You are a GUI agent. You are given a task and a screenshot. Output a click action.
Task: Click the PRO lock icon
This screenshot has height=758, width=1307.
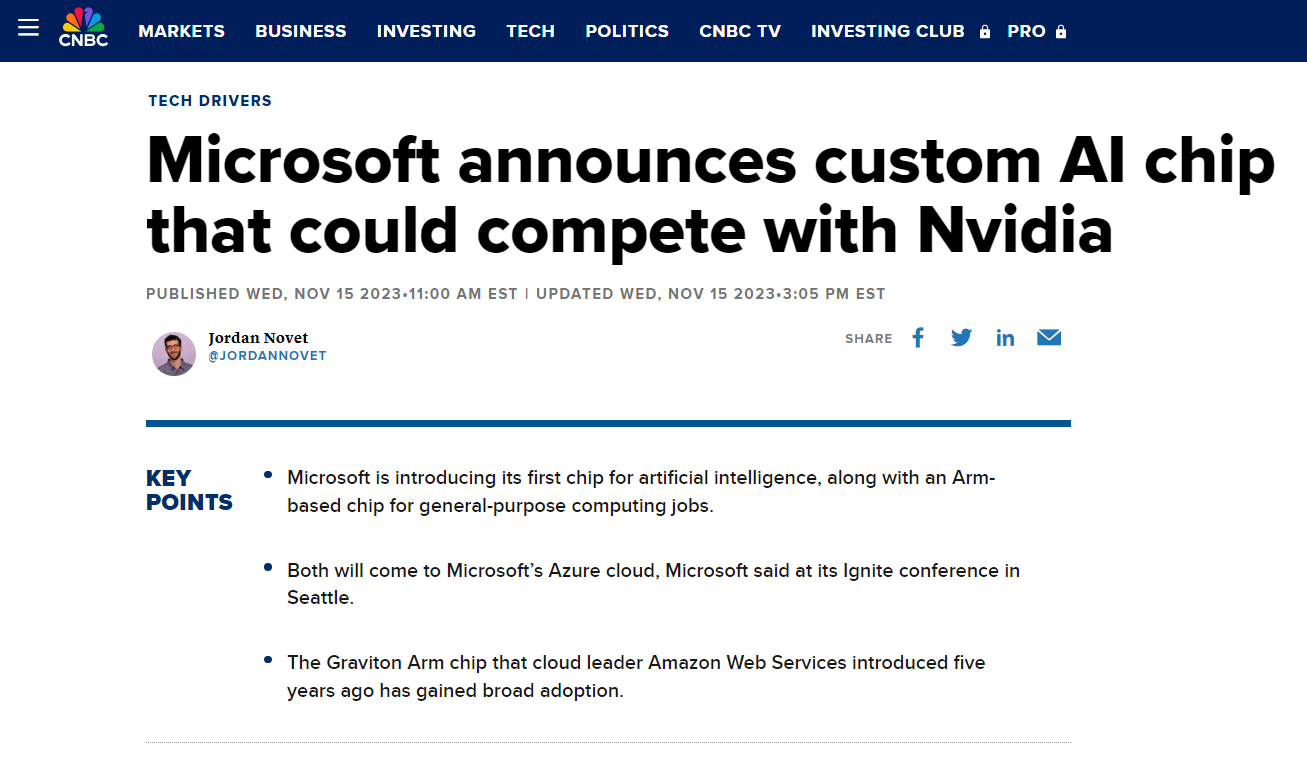1061,32
